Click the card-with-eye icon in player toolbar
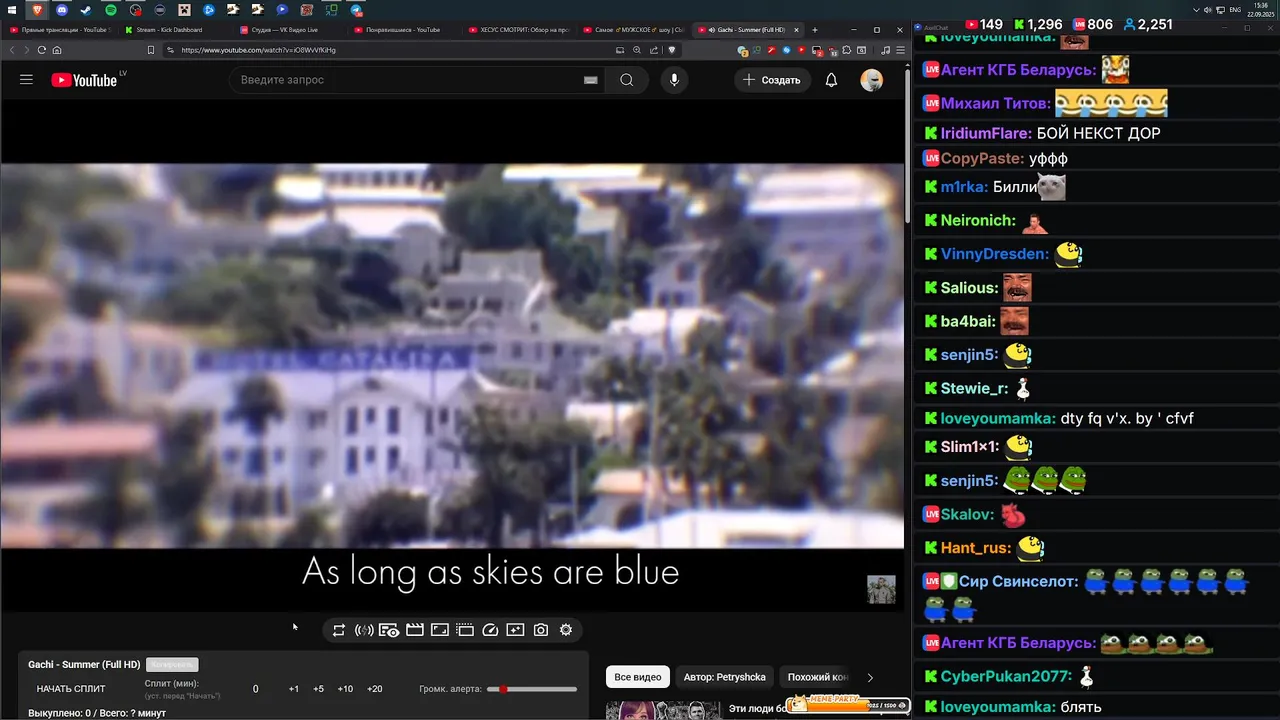 (x=389, y=630)
